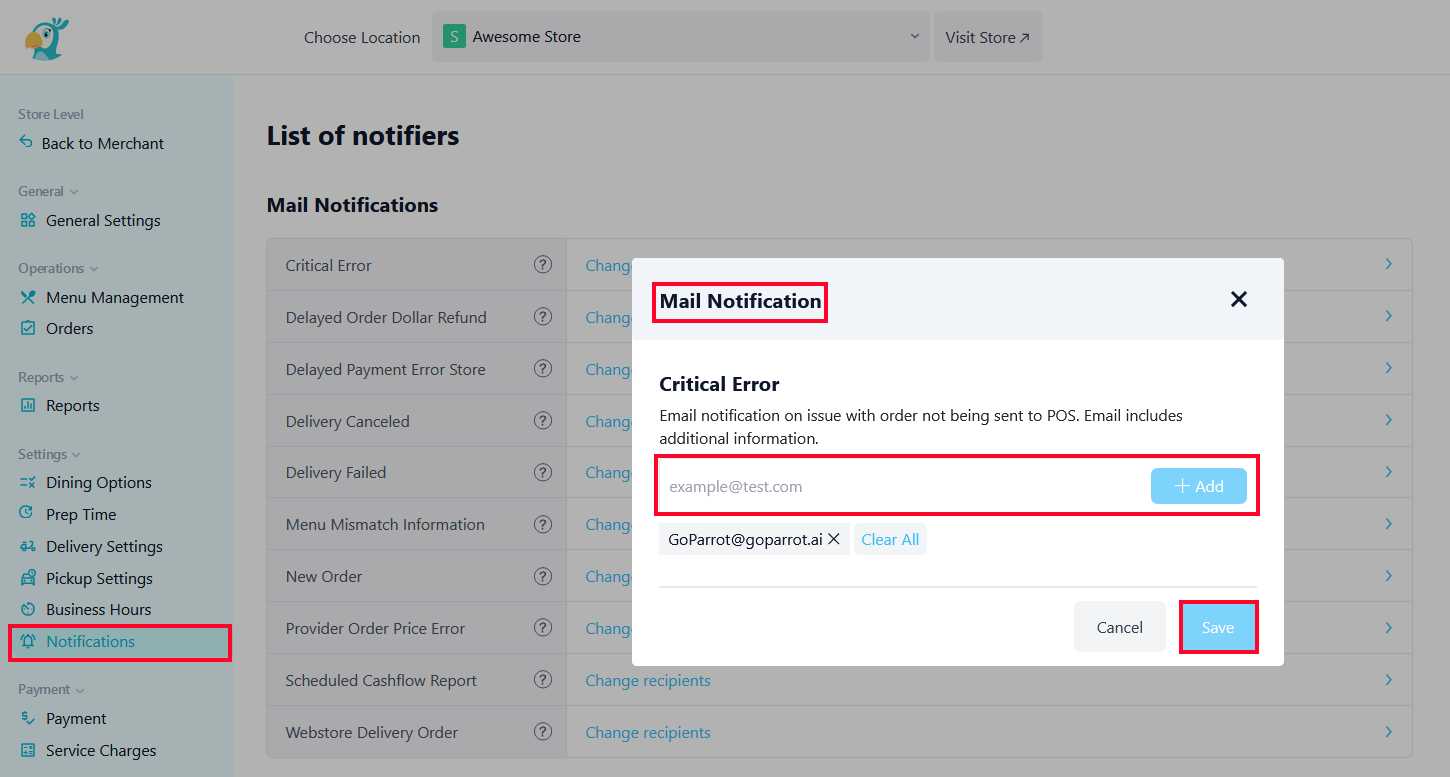The width and height of the screenshot is (1450, 777).
Task: Click the GoParrot parrot logo
Action: point(46,38)
